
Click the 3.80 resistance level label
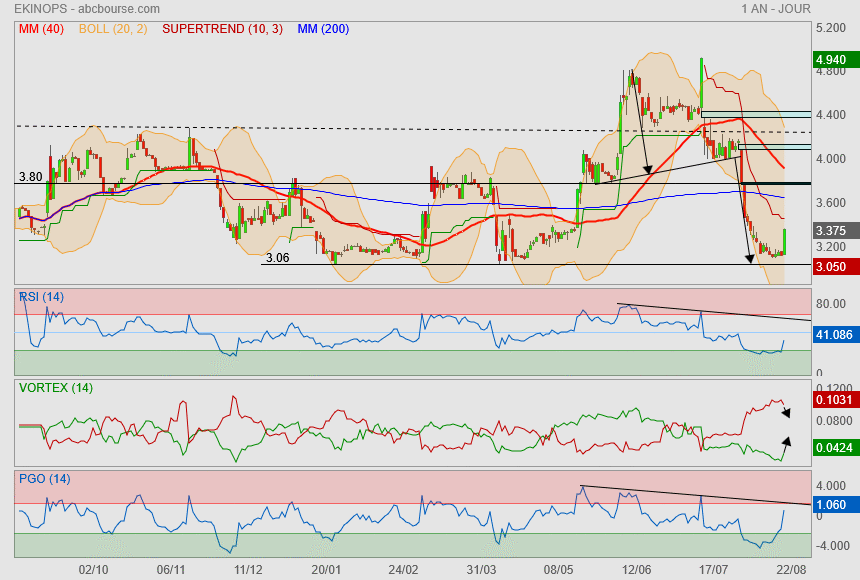click(31, 177)
